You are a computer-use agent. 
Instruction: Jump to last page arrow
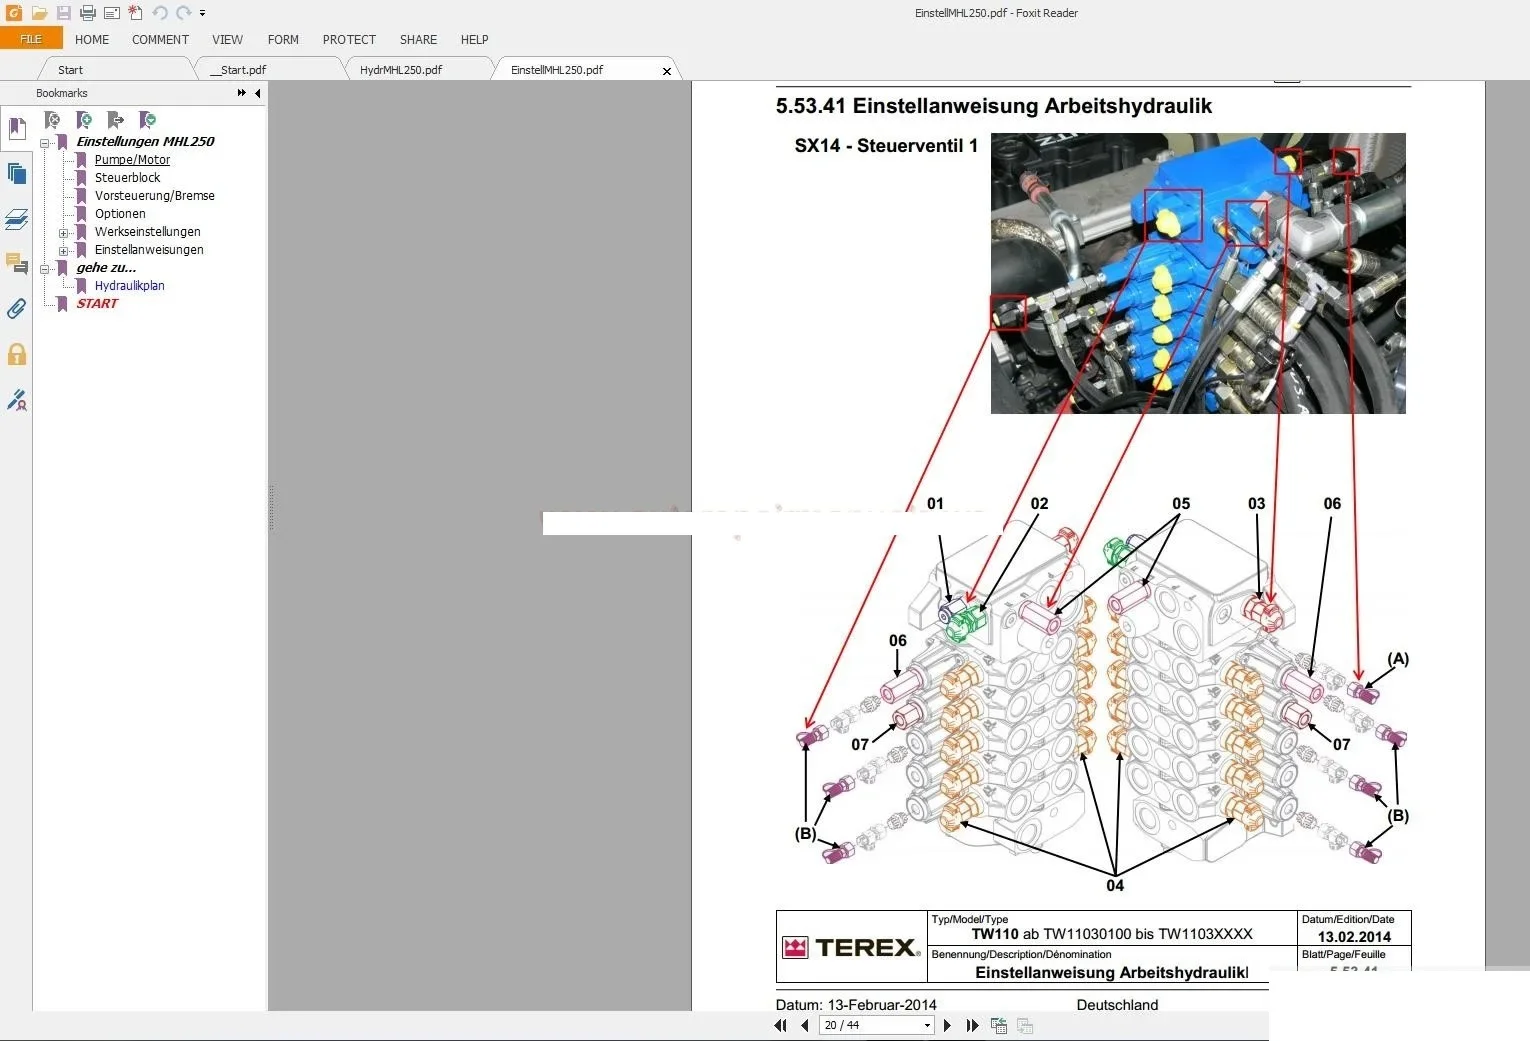[972, 1025]
